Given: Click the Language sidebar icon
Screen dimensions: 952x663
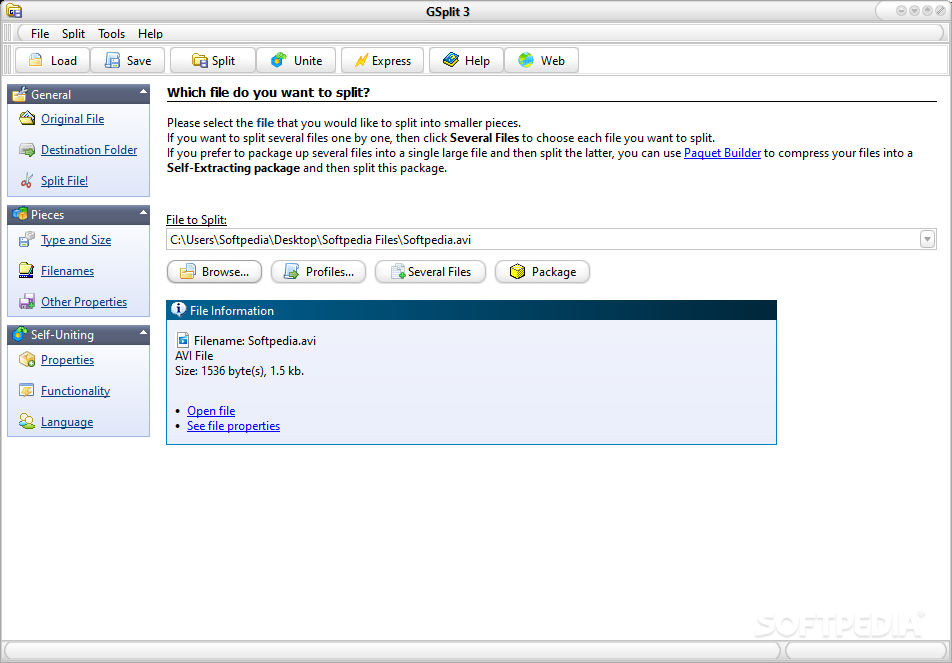Looking at the screenshot, I should coord(27,421).
